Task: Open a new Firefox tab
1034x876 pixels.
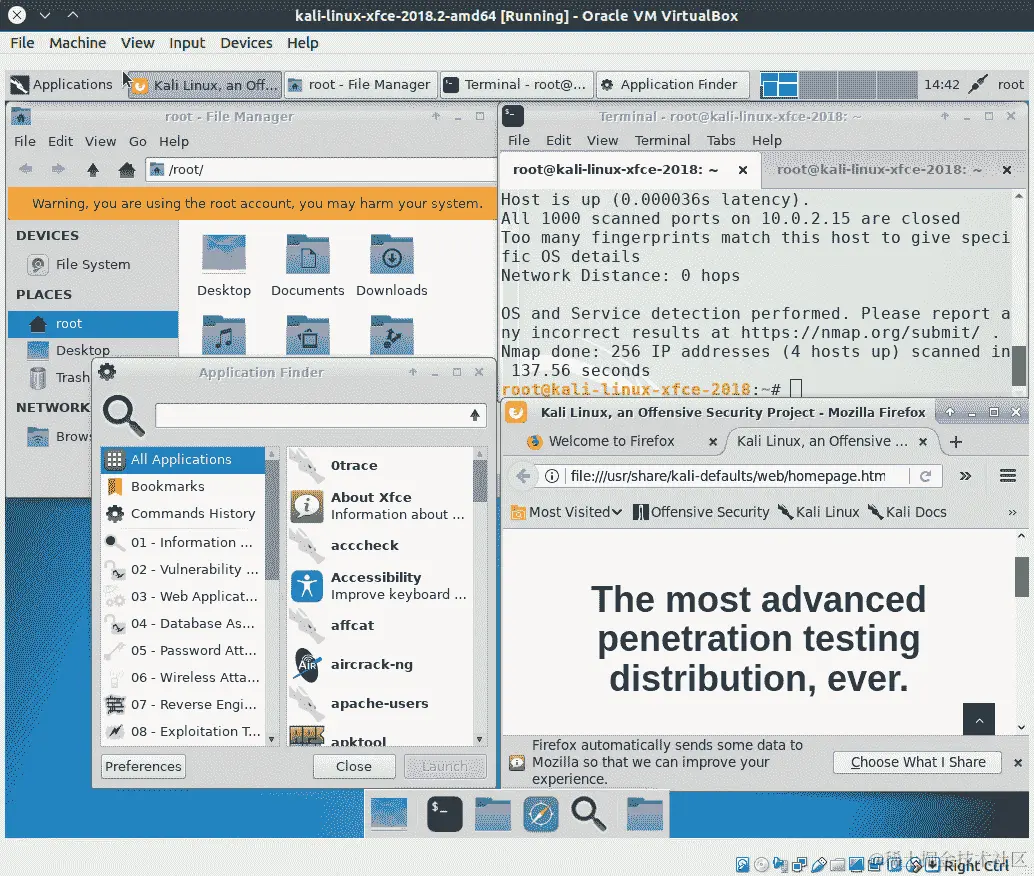Action: 956,442
